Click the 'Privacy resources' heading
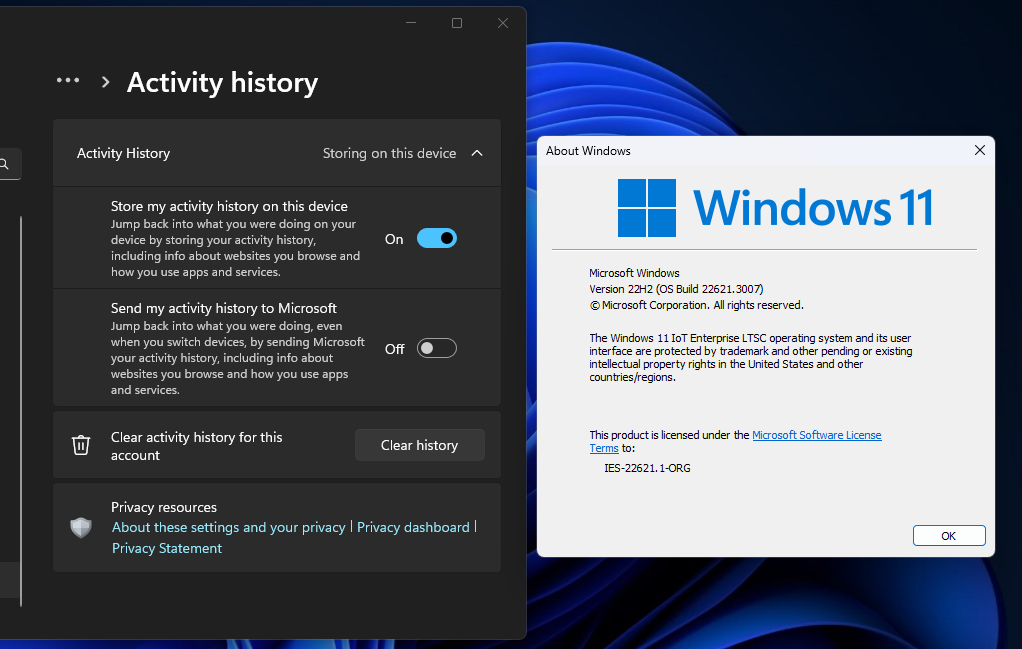The image size is (1022, 649). pyautogui.click(x=164, y=507)
